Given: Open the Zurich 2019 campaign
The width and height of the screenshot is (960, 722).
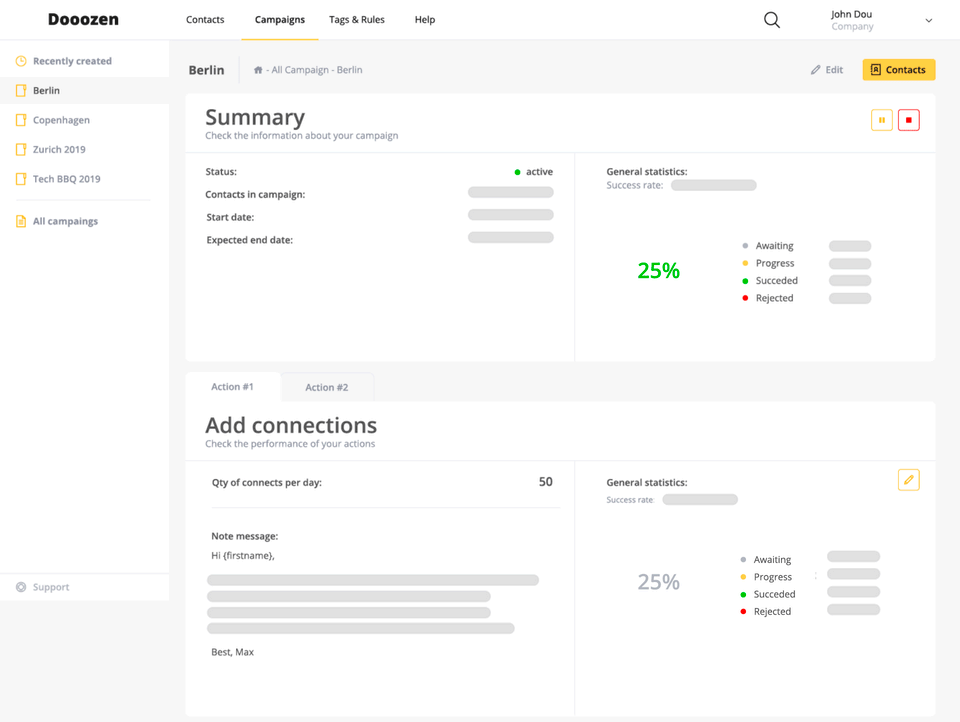Looking at the screenshot, I should [x=59, y=149].
